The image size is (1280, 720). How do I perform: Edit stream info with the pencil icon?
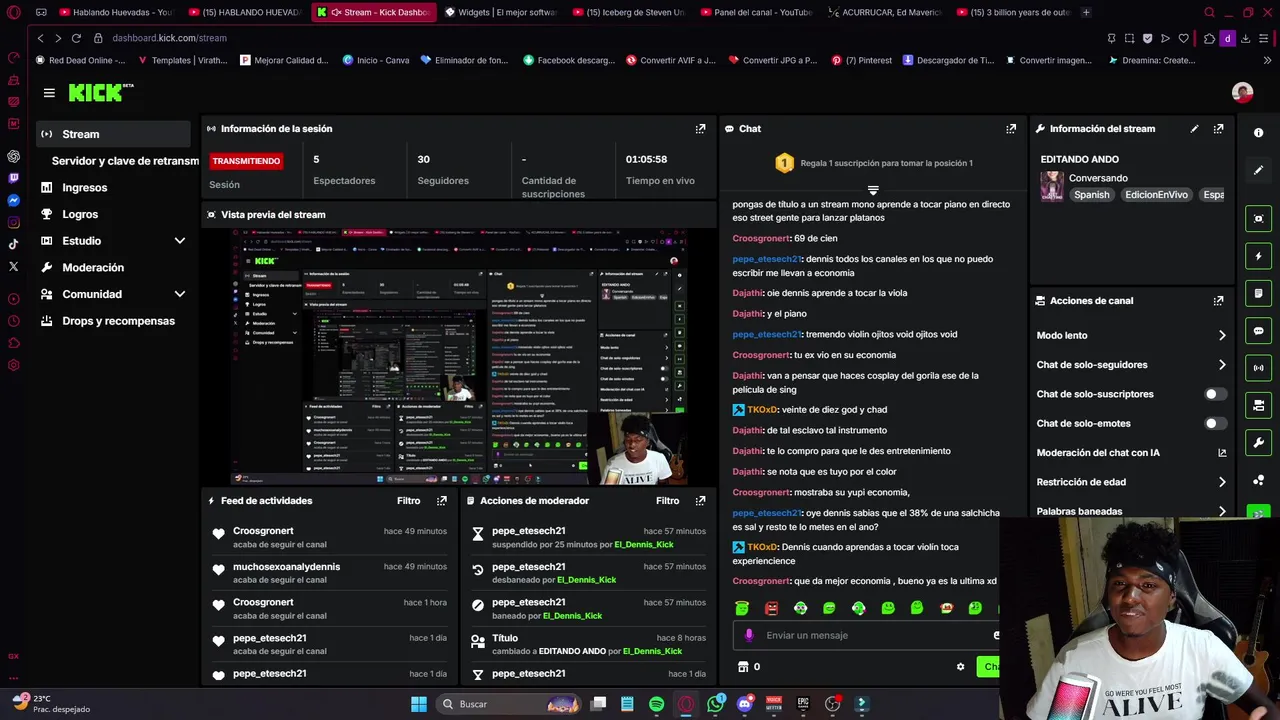pyautogui.click(x=1194, y=129)
